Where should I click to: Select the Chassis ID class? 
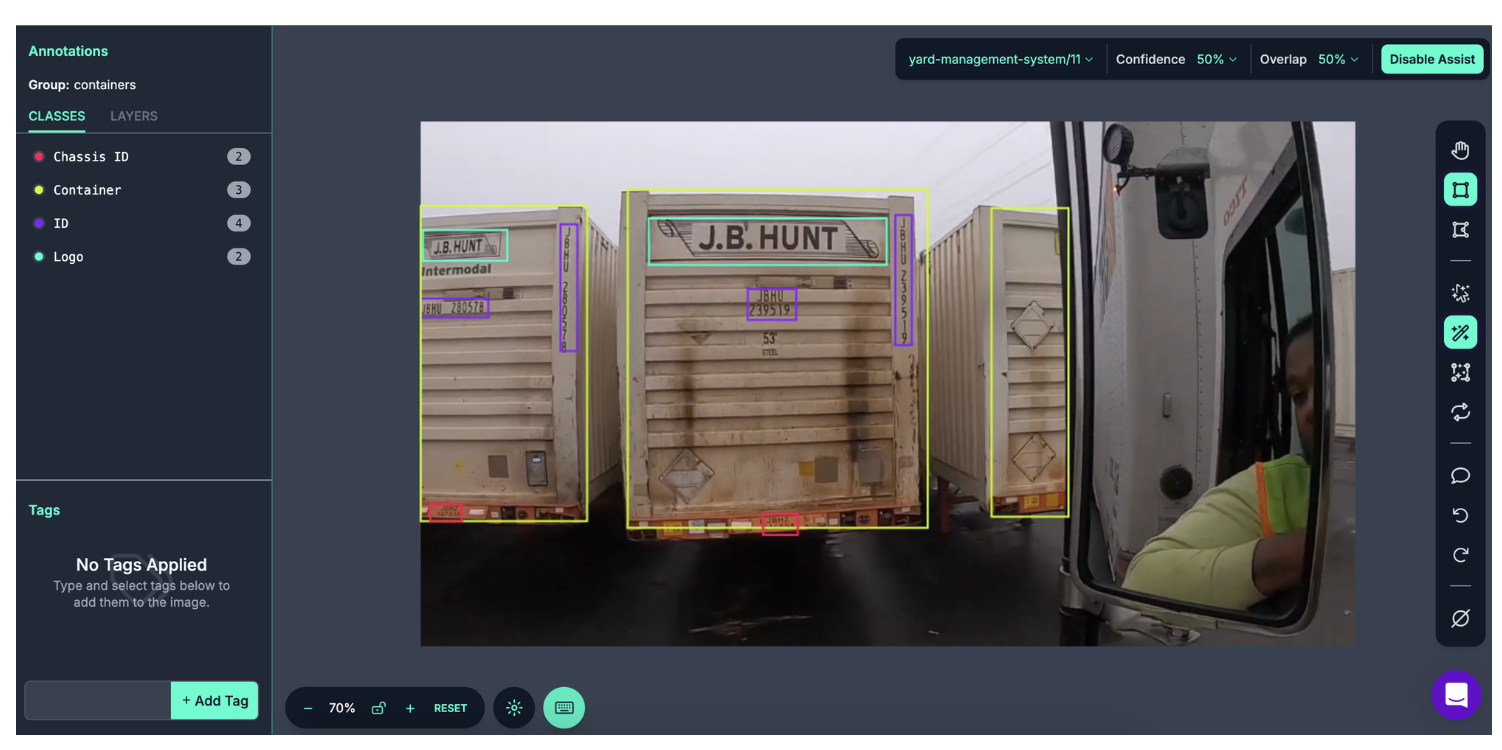(x=143, y=157)
